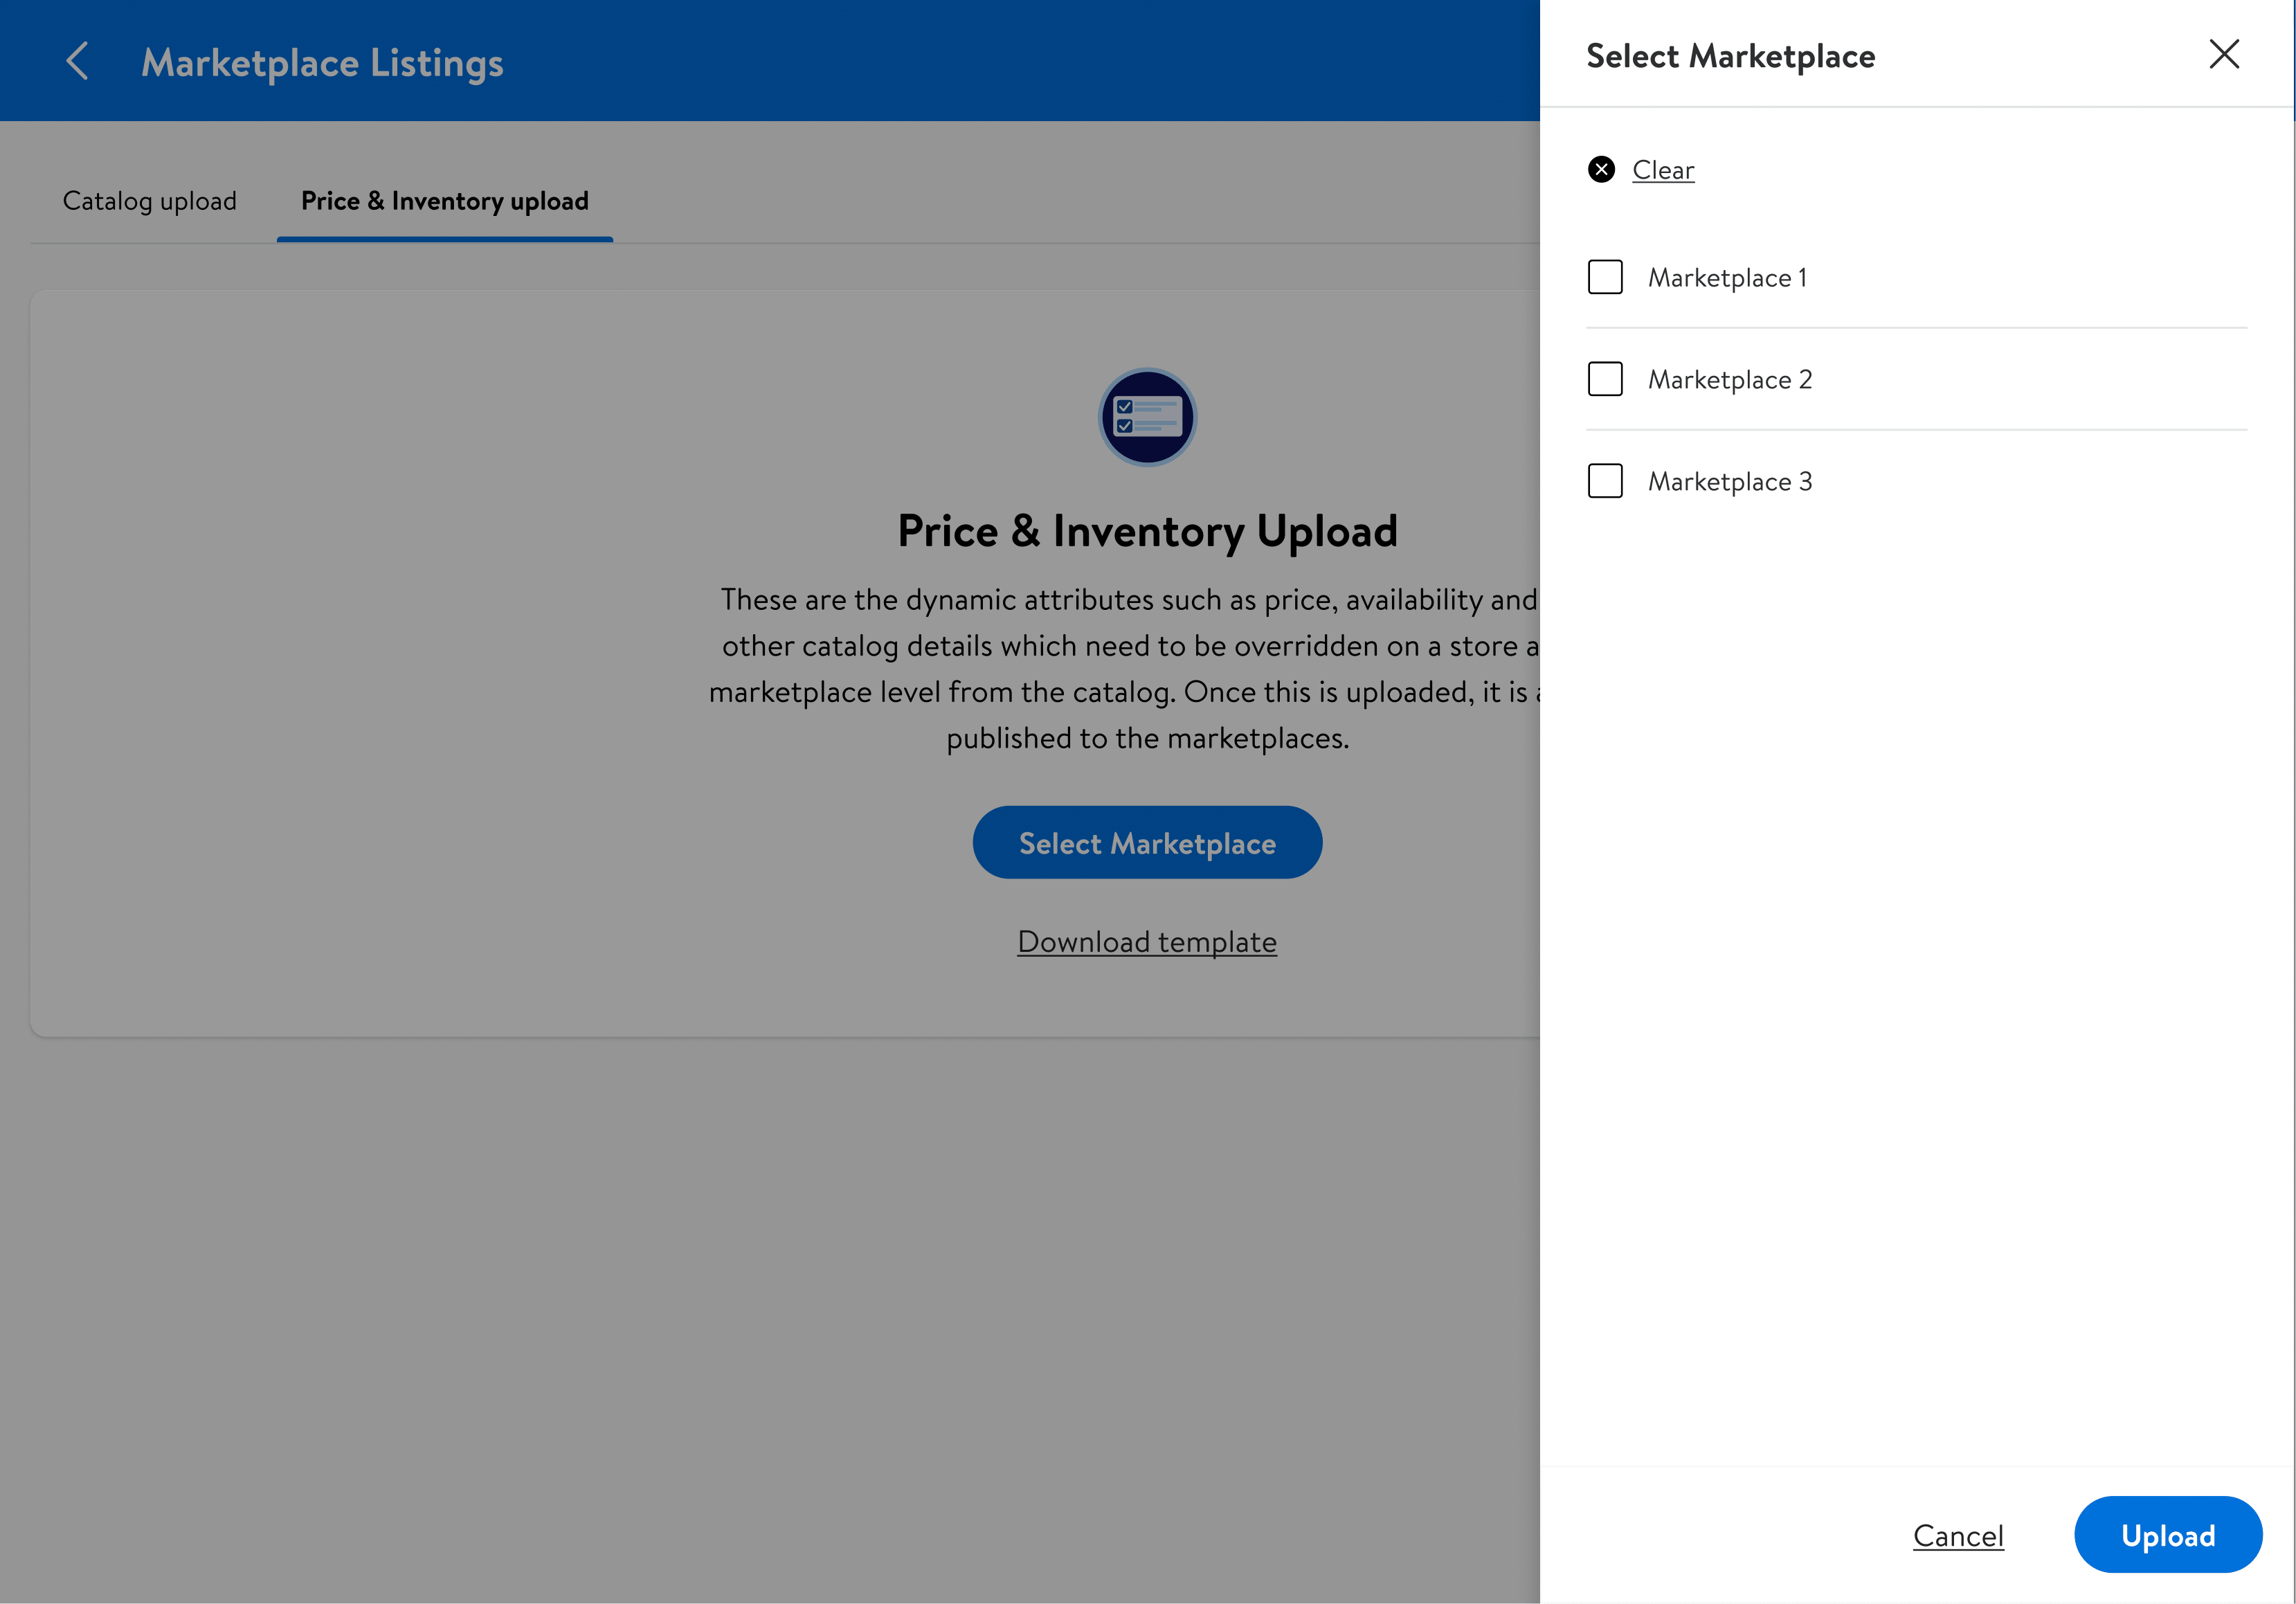Check the Marketplace 1 checkbox
This screenshot has height=1604, width=2296.
[x=1605, y=277]
